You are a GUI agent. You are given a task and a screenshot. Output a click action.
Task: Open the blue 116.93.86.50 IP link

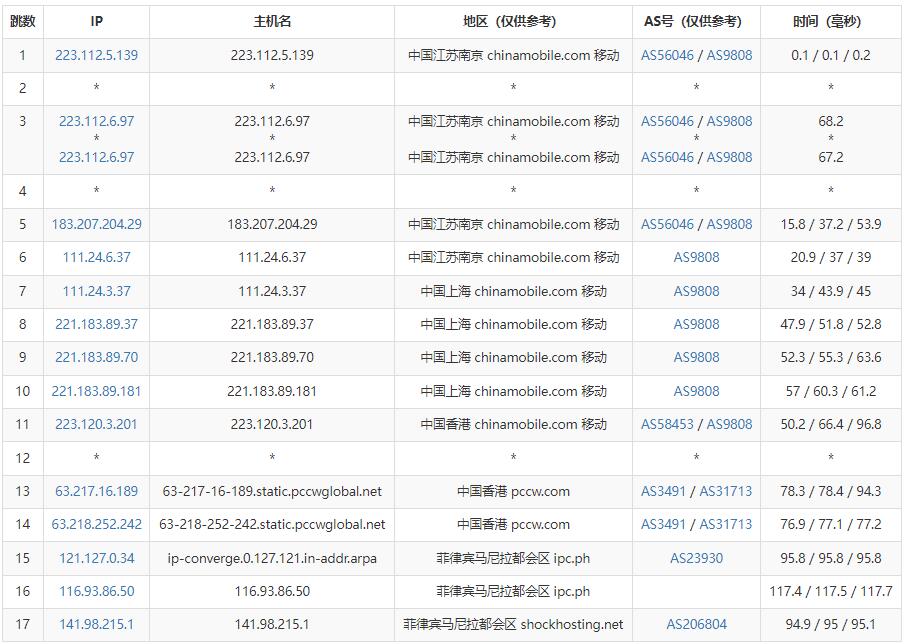pos(96,591)
